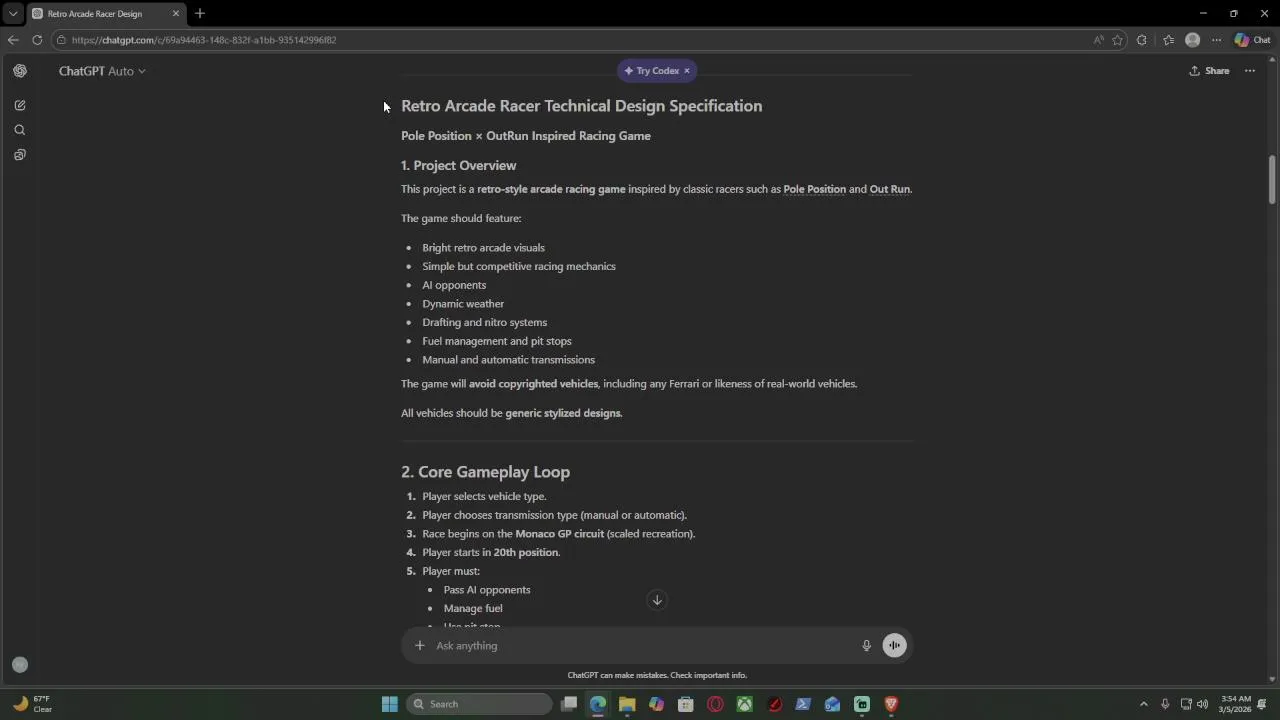Open the library icon in the sidebar
This screenshot has width=1280, height=720.
point(20,155)
